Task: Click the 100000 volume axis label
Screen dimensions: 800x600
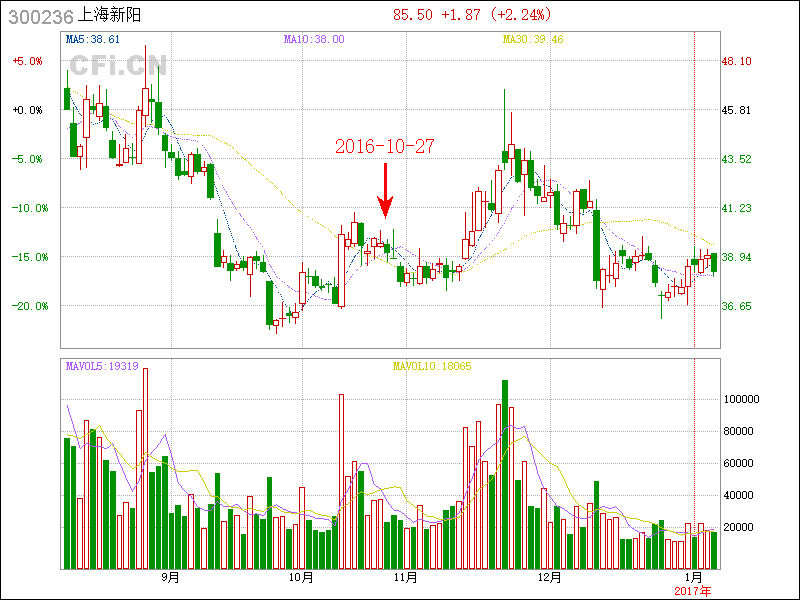Action: point(742,399)
